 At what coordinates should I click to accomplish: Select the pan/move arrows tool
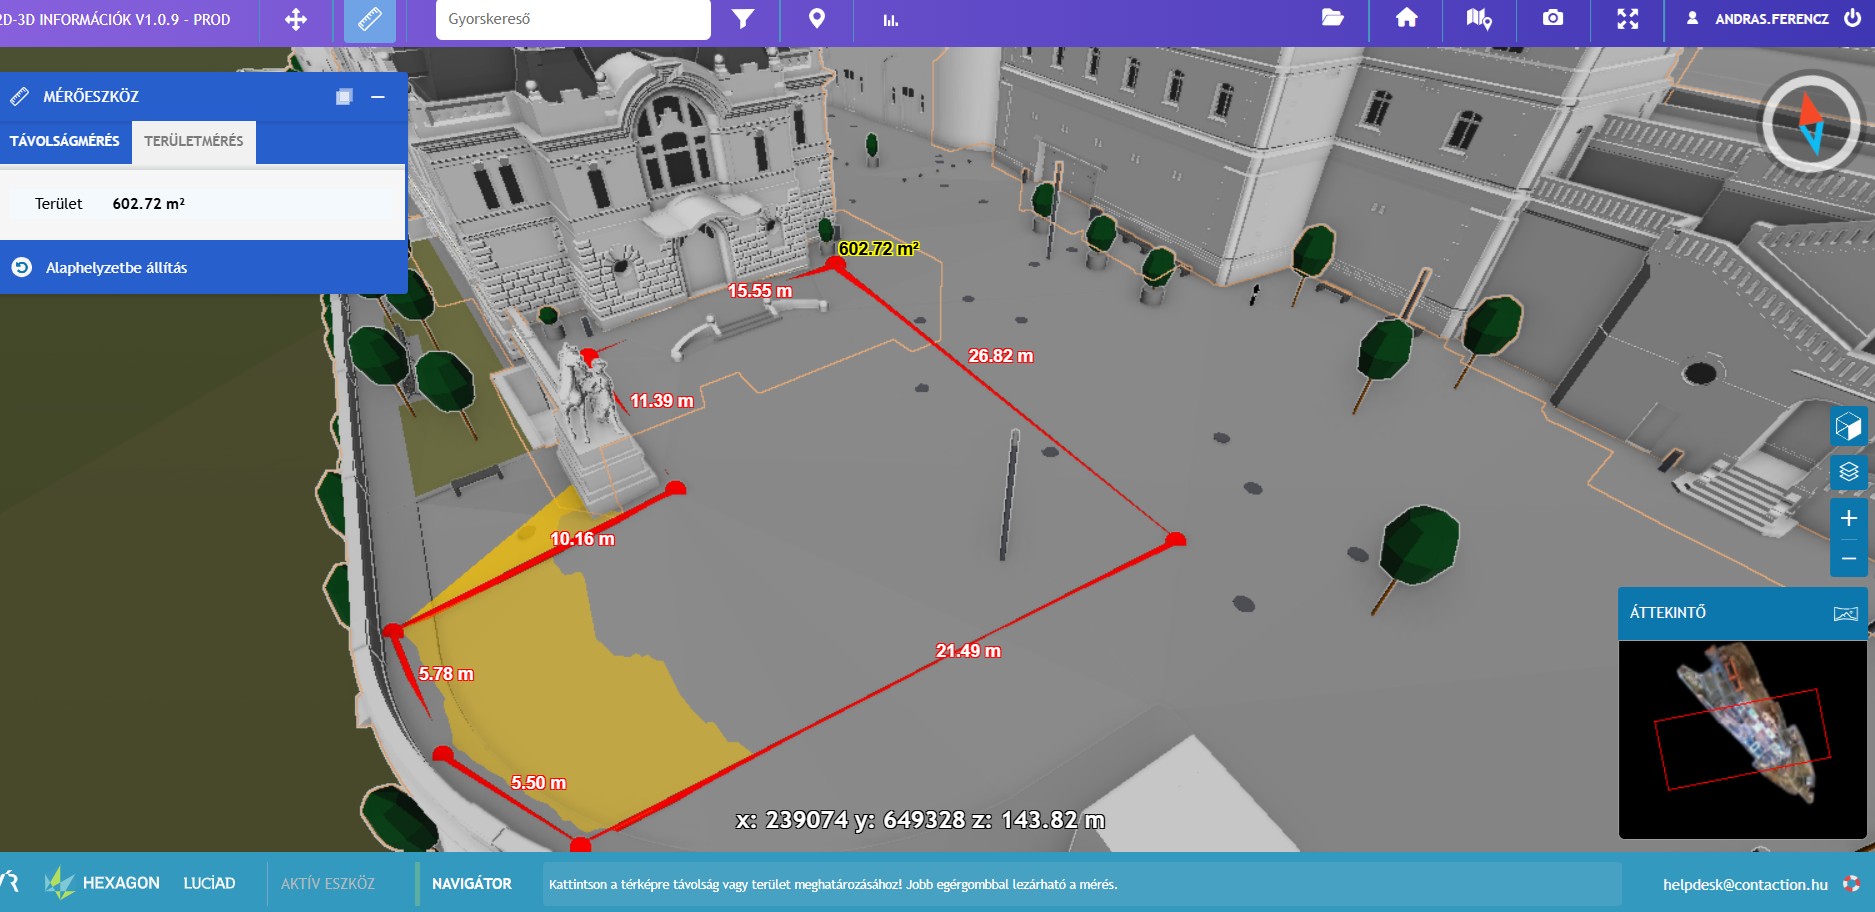click(x=296, y=19)
